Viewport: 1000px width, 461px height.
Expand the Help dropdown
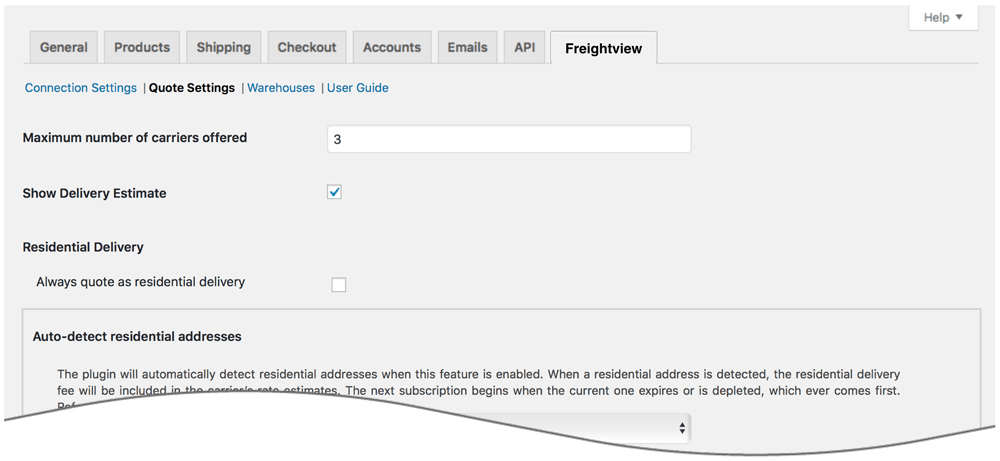pos(943,17)
